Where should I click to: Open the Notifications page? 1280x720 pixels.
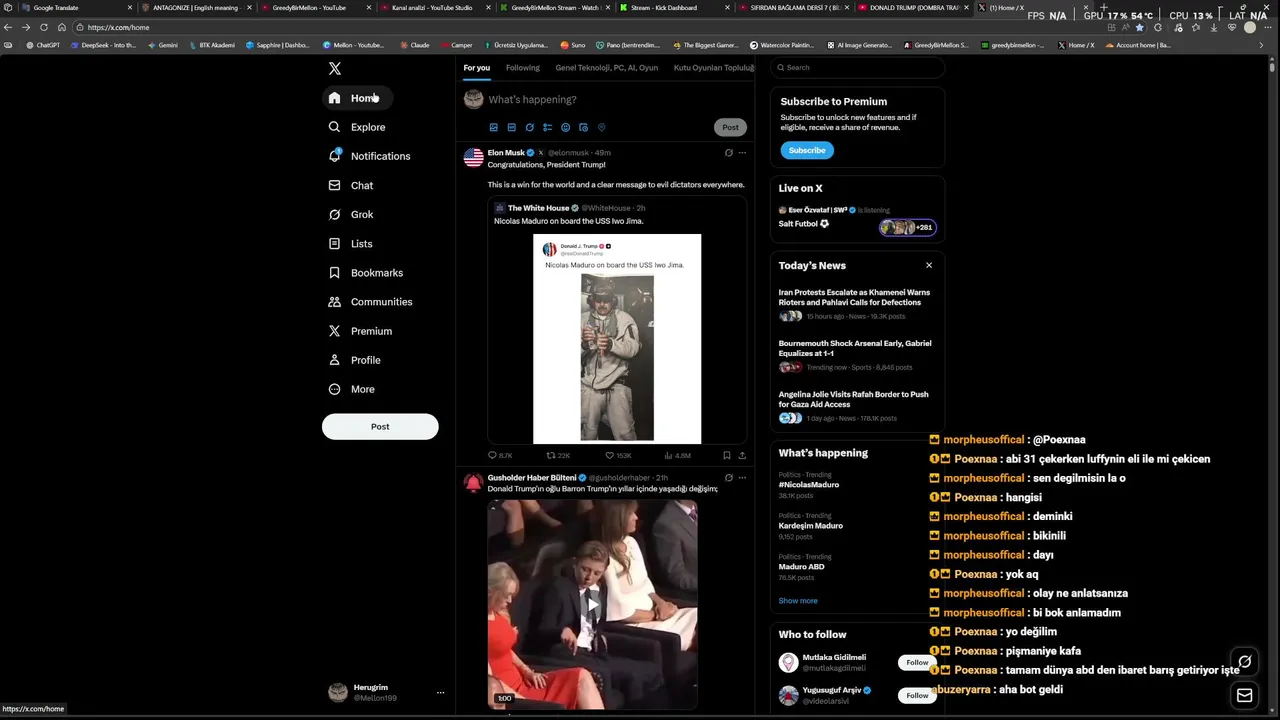click(x=369, y=156)
